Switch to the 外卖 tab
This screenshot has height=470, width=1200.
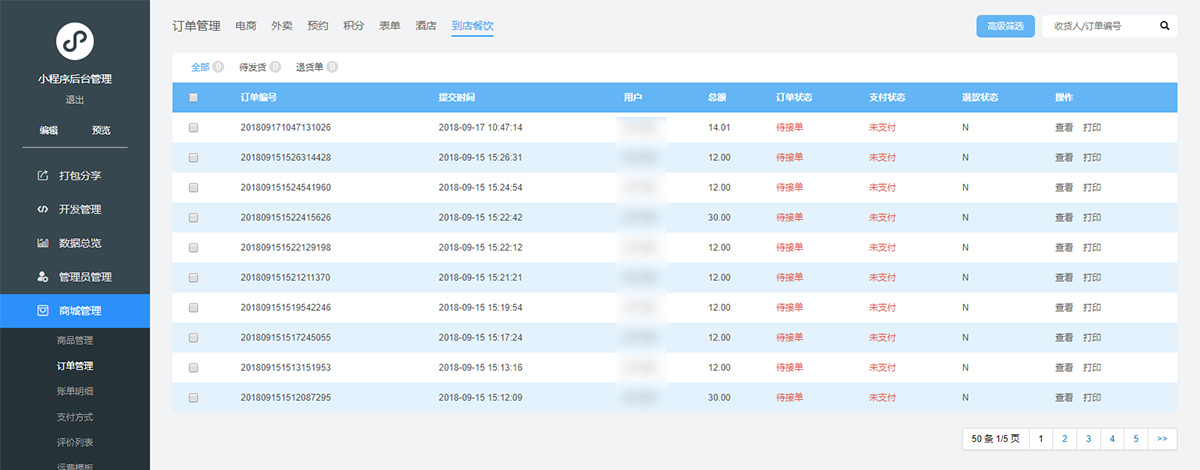282,26
